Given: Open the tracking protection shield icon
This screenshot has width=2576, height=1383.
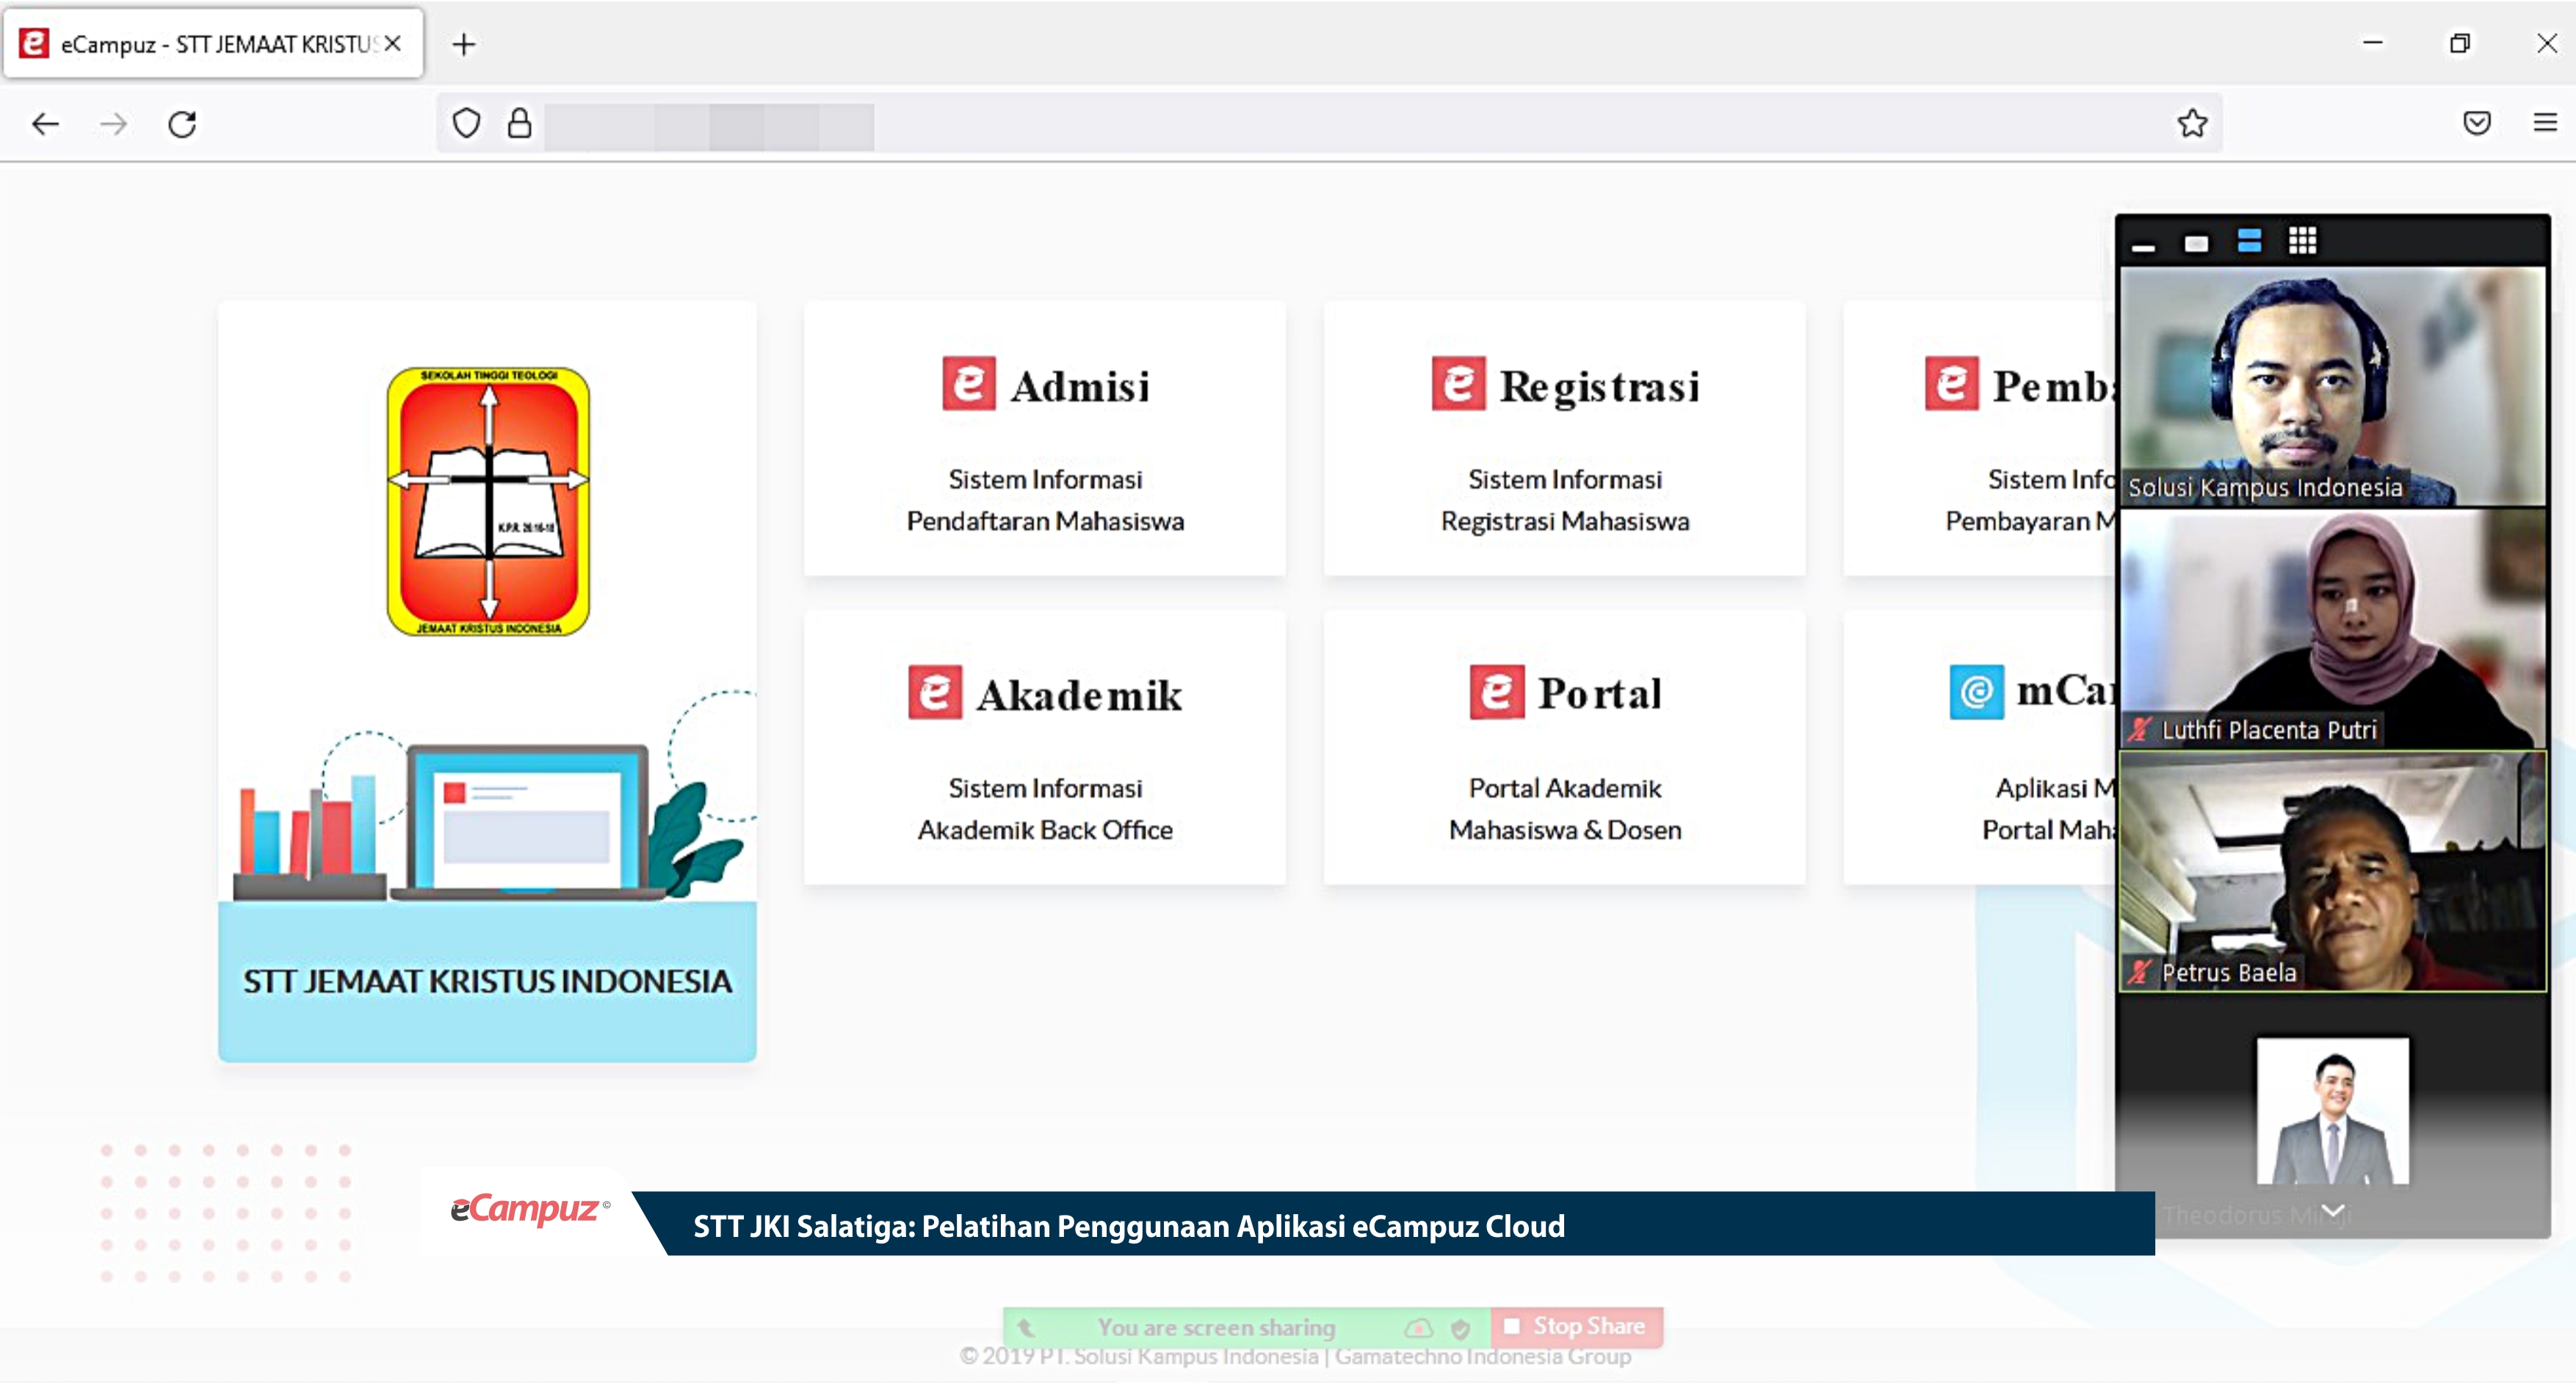Looking at the screenshot, I should 466,123.
